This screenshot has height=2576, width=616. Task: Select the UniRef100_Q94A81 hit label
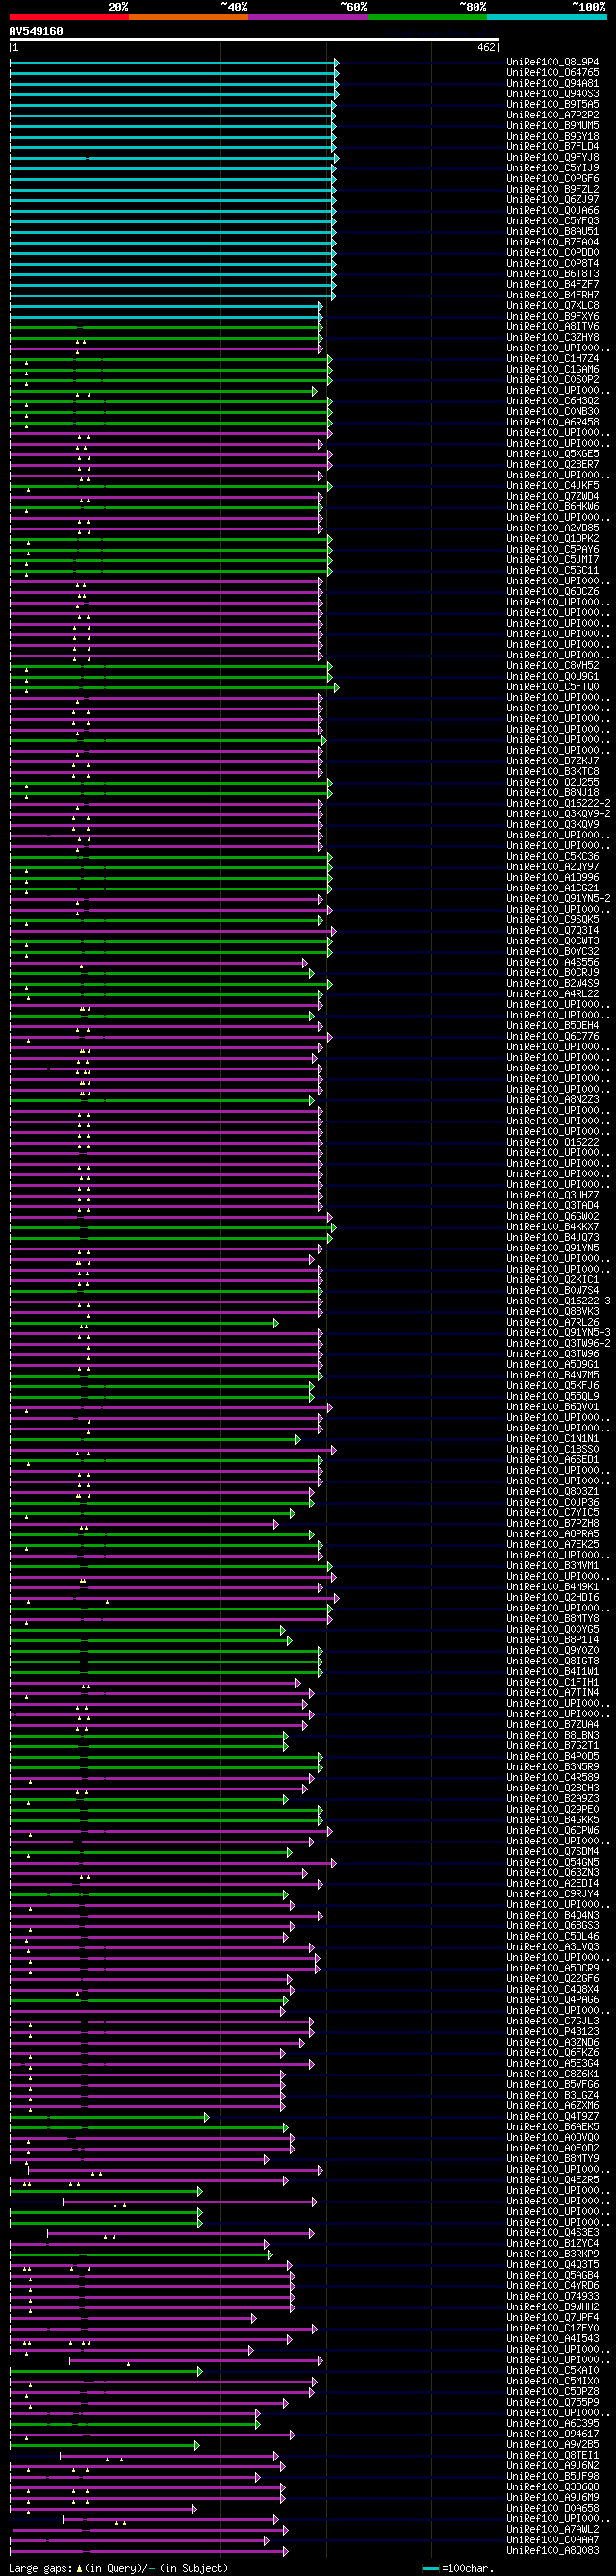point(553,83)
